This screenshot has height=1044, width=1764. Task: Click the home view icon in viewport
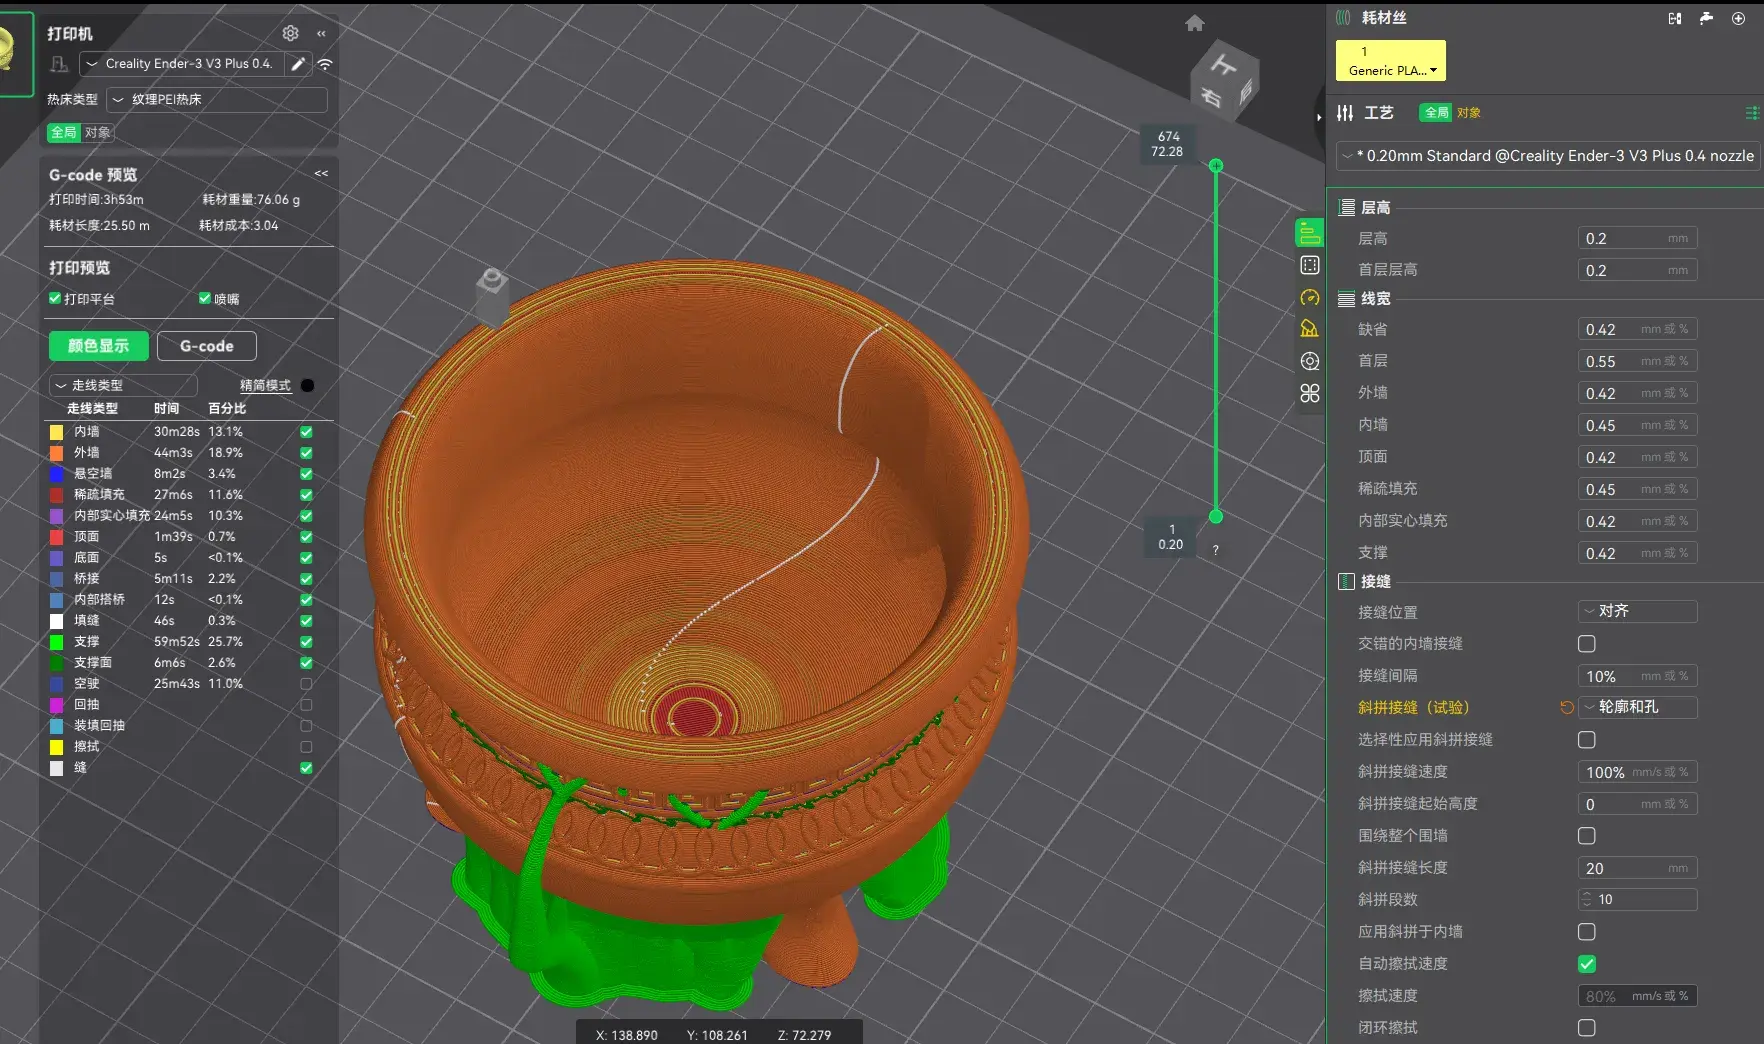point(1194,23)
